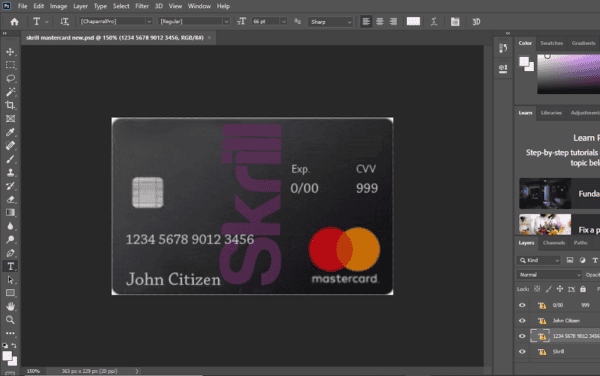Select the Healing Brush tool
Viewport: 600px width, 376px height.
10,146
